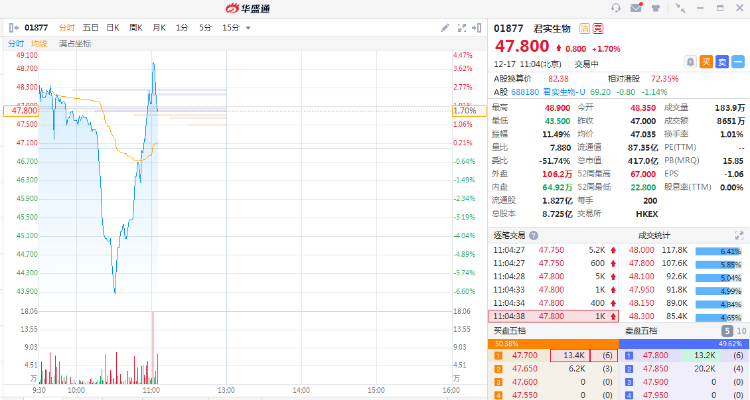
Task: Switch to 月K chart tab
Action: [159, 28]
